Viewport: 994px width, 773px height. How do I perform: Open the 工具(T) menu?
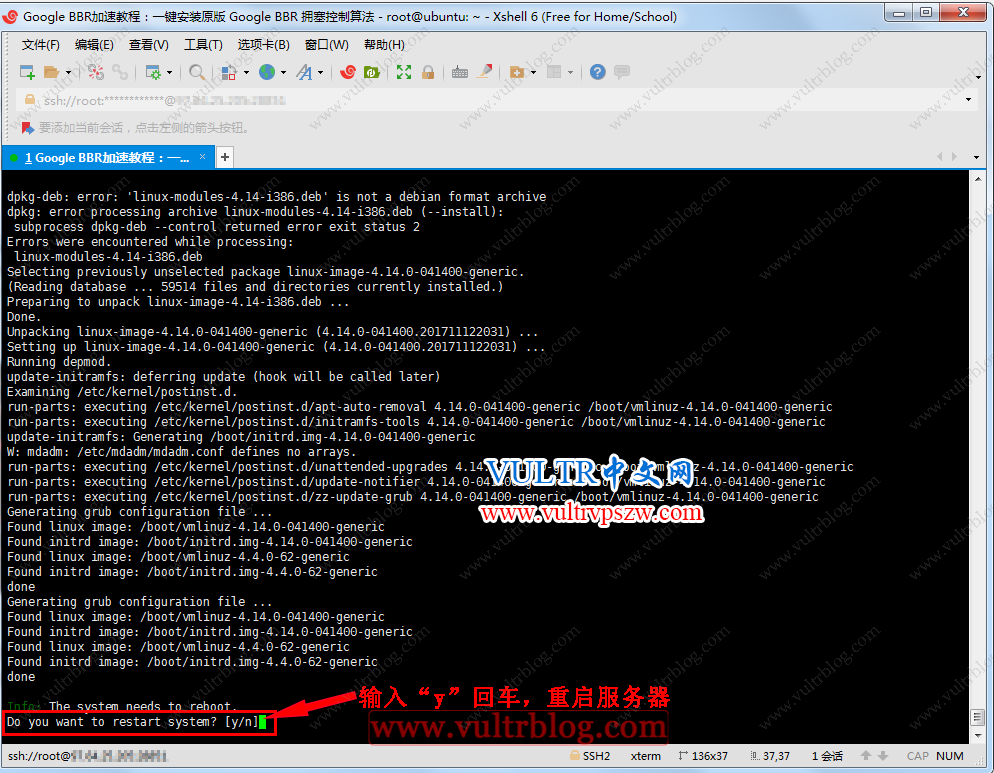pos(203,44)
